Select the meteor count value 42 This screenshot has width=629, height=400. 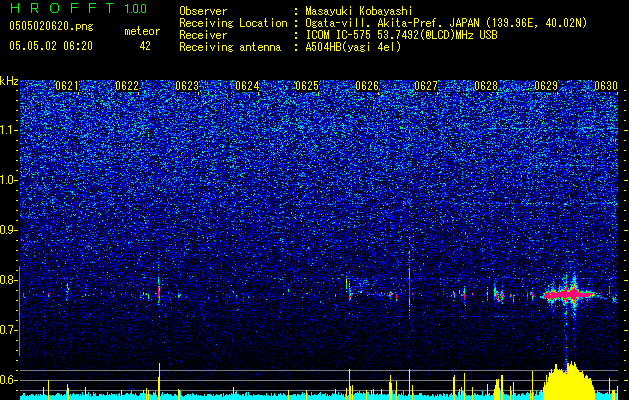pos(145,46)
